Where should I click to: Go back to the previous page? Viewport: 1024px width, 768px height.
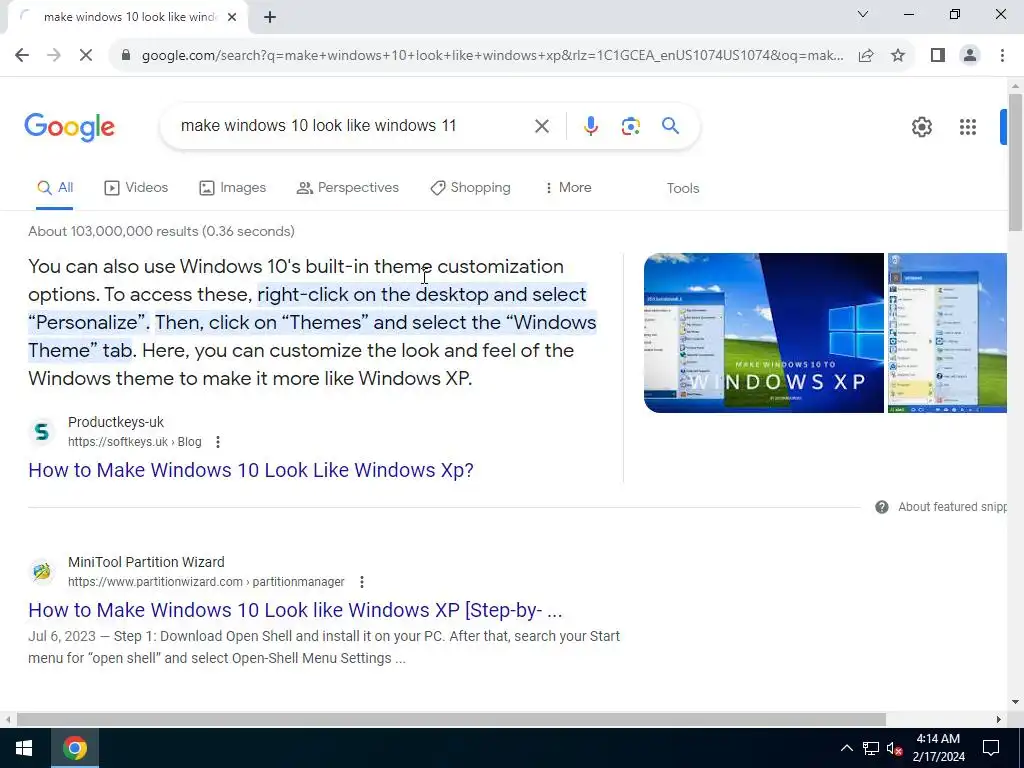point(22,55)
